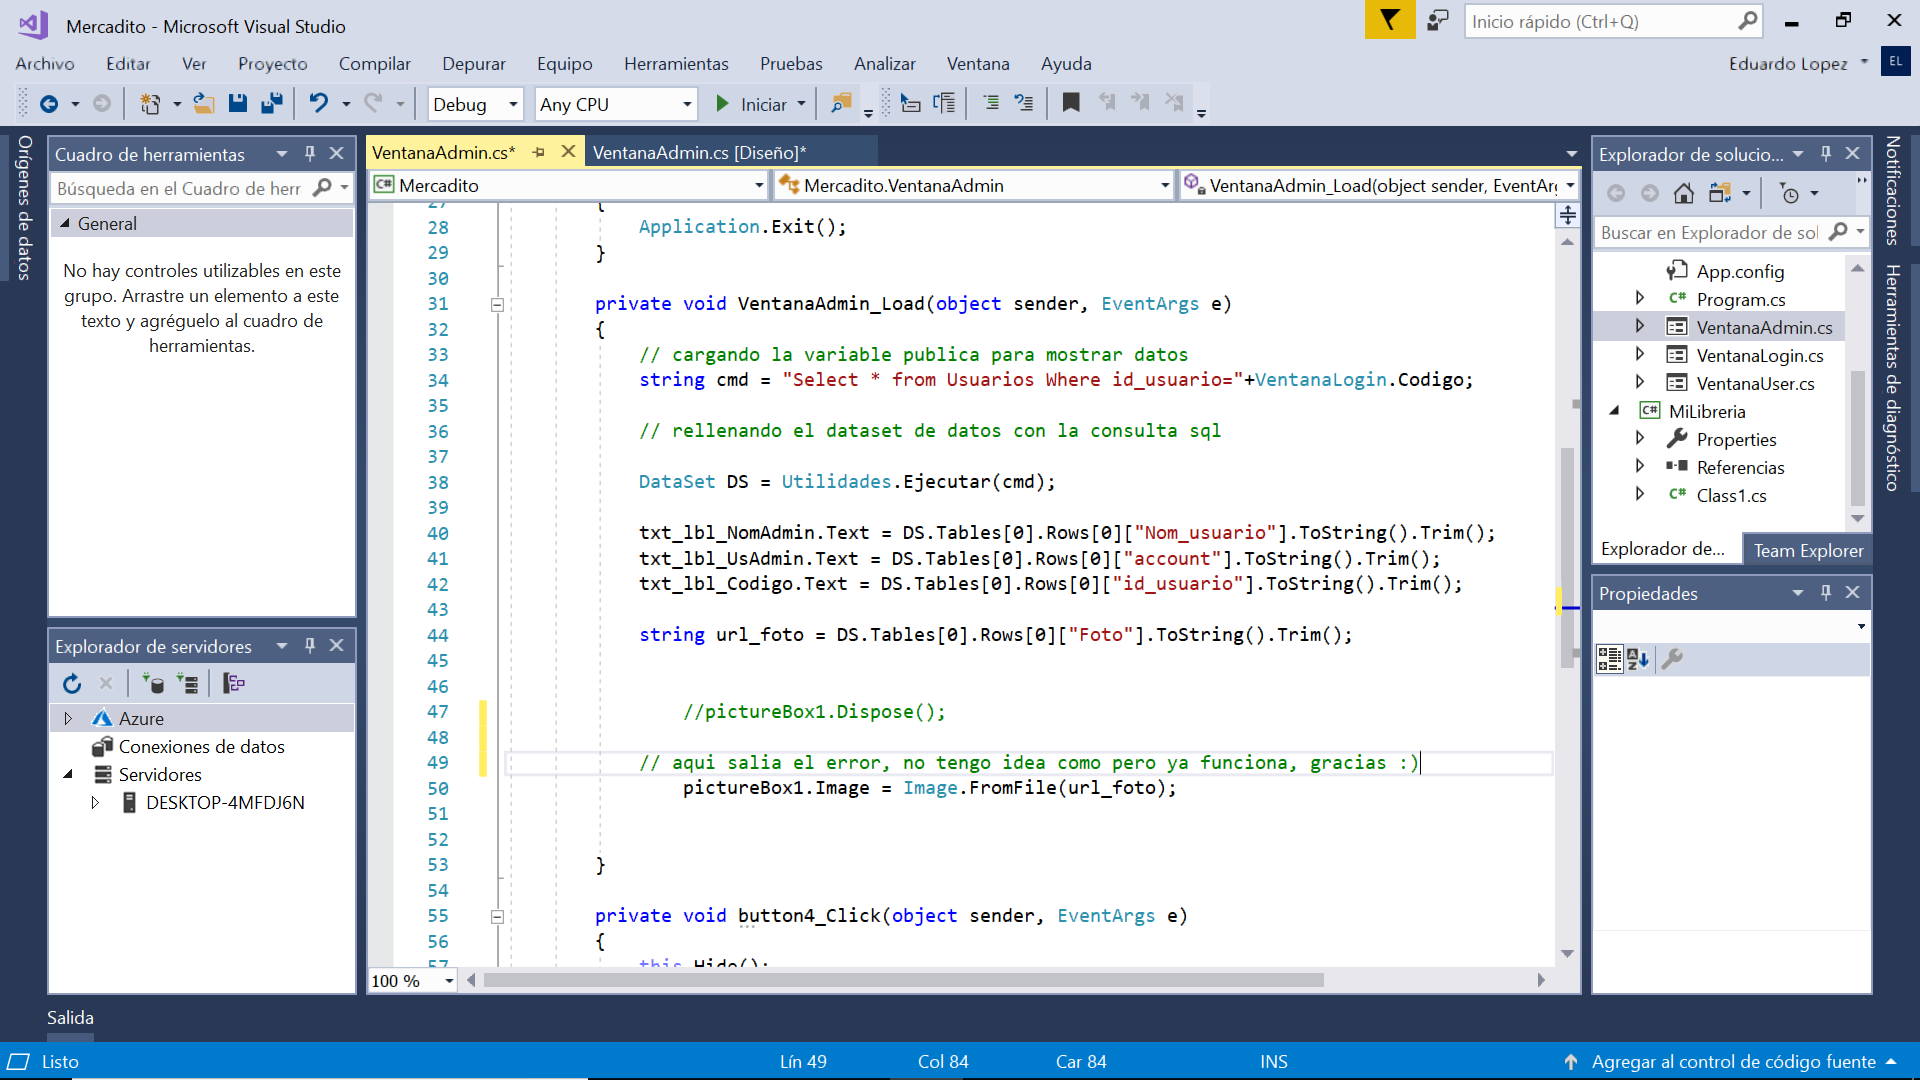Open the Notificaciones side tab
1920x1080 pixels.
[1892, 190]
